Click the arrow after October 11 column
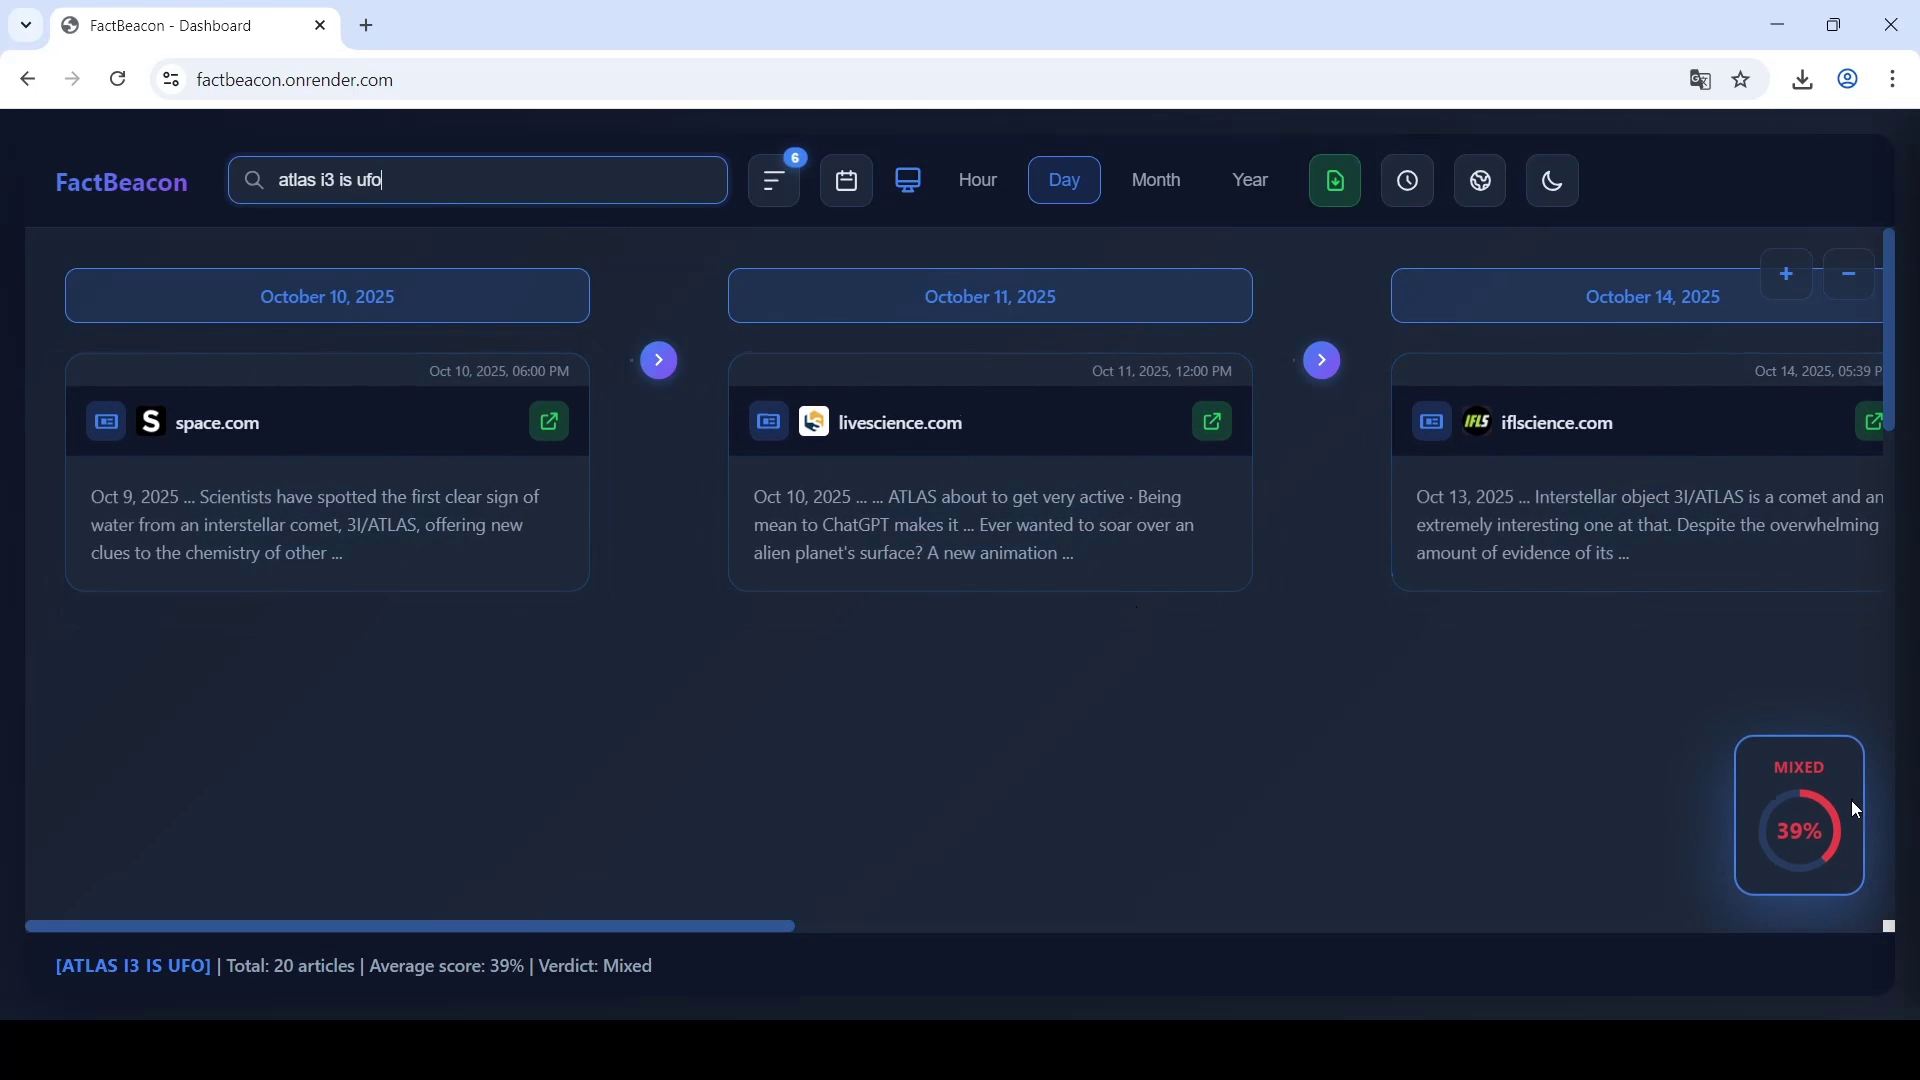The width and height of the screenshot is (1920, 1080). 1323,360
